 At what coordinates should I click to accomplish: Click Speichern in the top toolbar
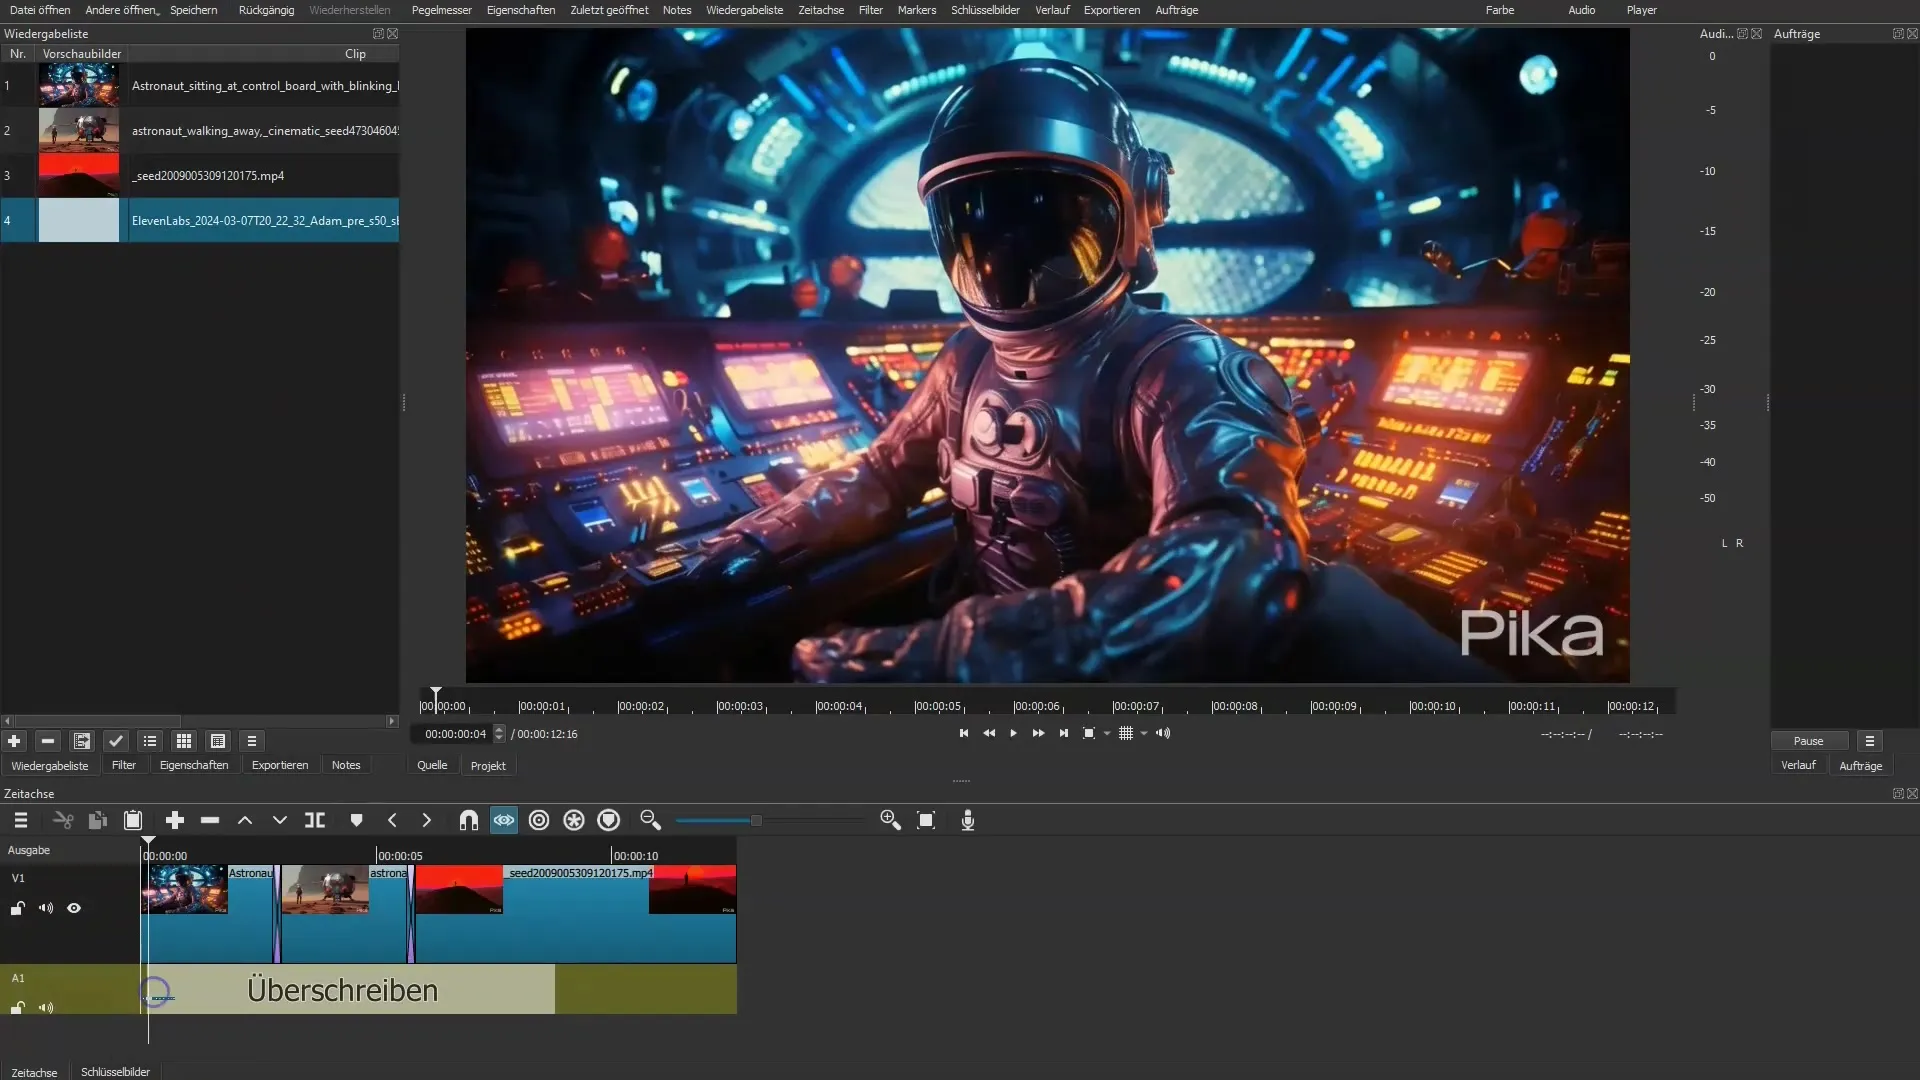(193, 10)
